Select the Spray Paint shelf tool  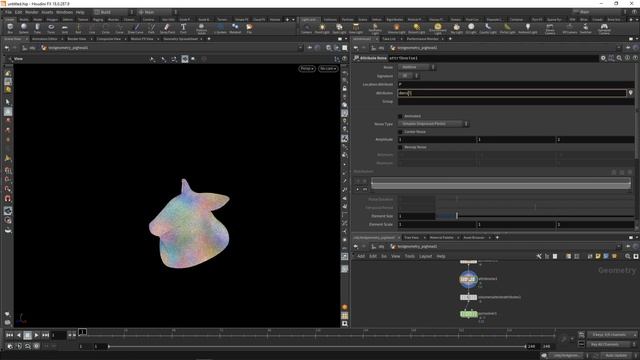click(167, 28)
